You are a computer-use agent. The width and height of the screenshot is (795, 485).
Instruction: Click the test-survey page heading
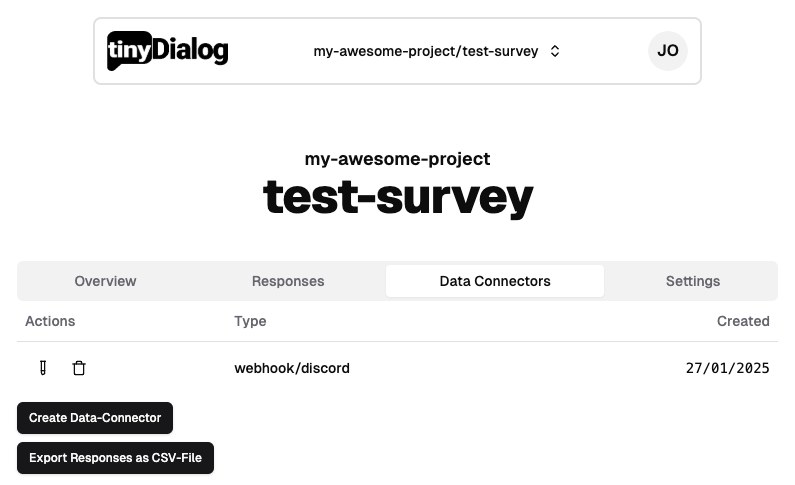[398, 198]
